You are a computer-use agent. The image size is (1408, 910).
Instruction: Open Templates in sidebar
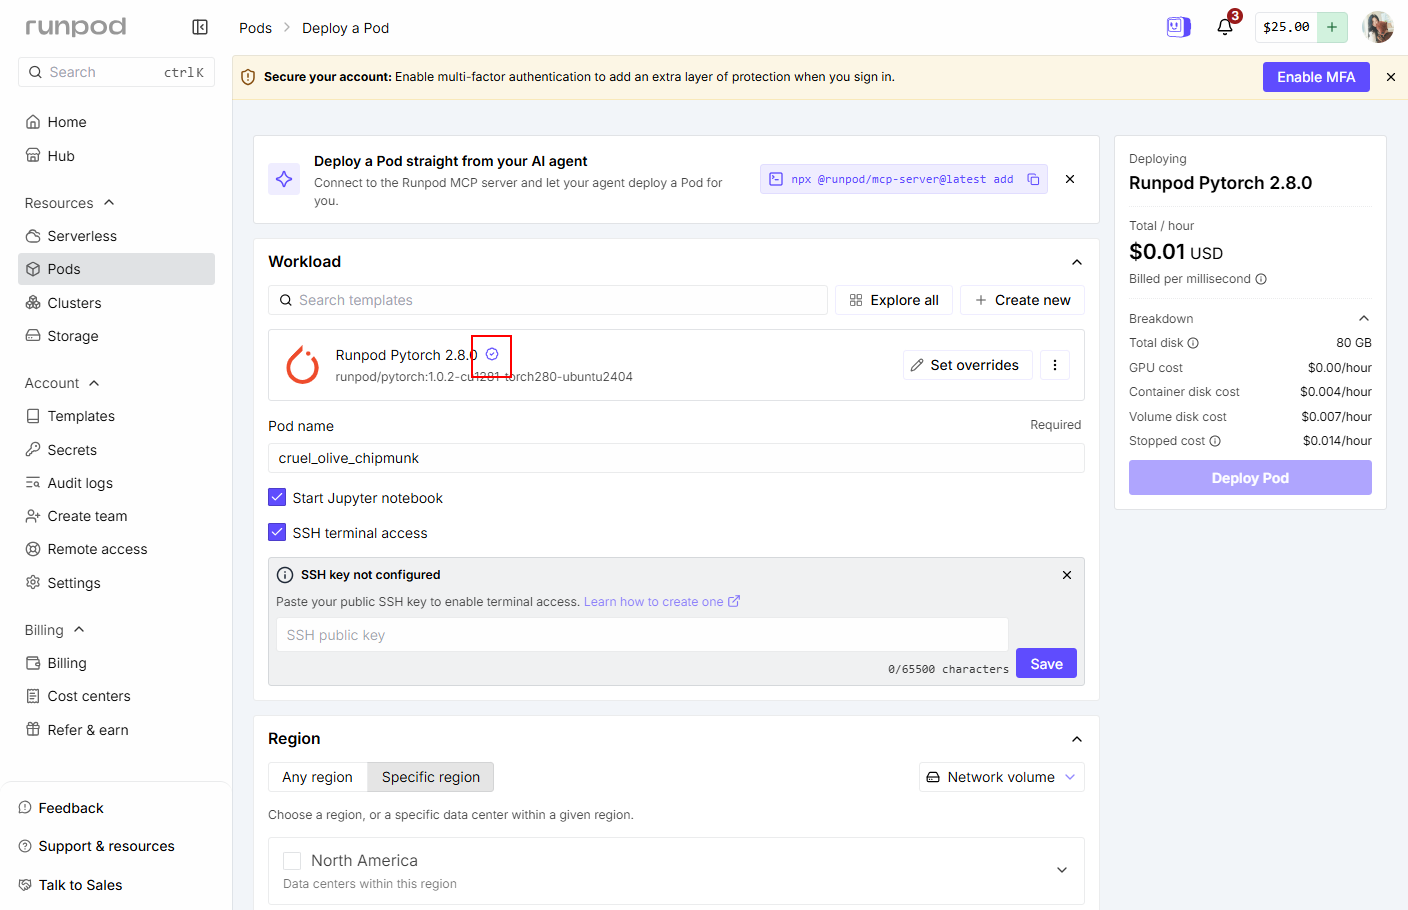[116, 416]
